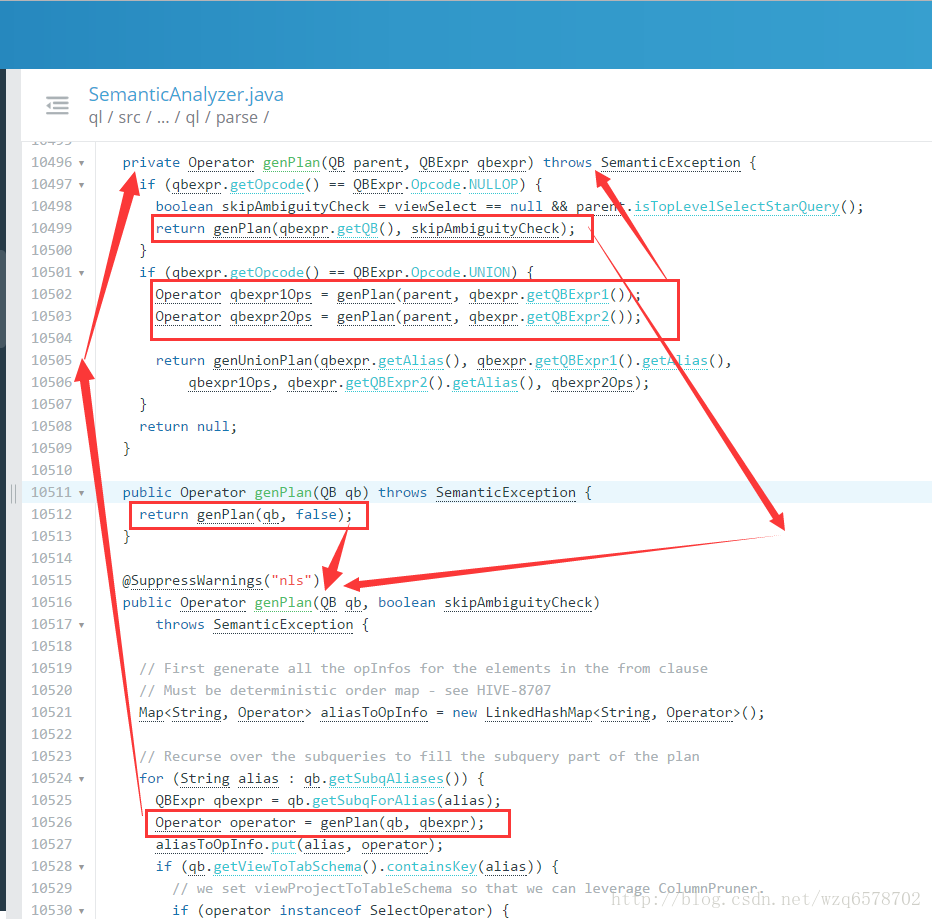Follow the getQBExpr2 link on line 10503
Screen dimensions: 932x919
pyautogui.click(x=568, y=317)
